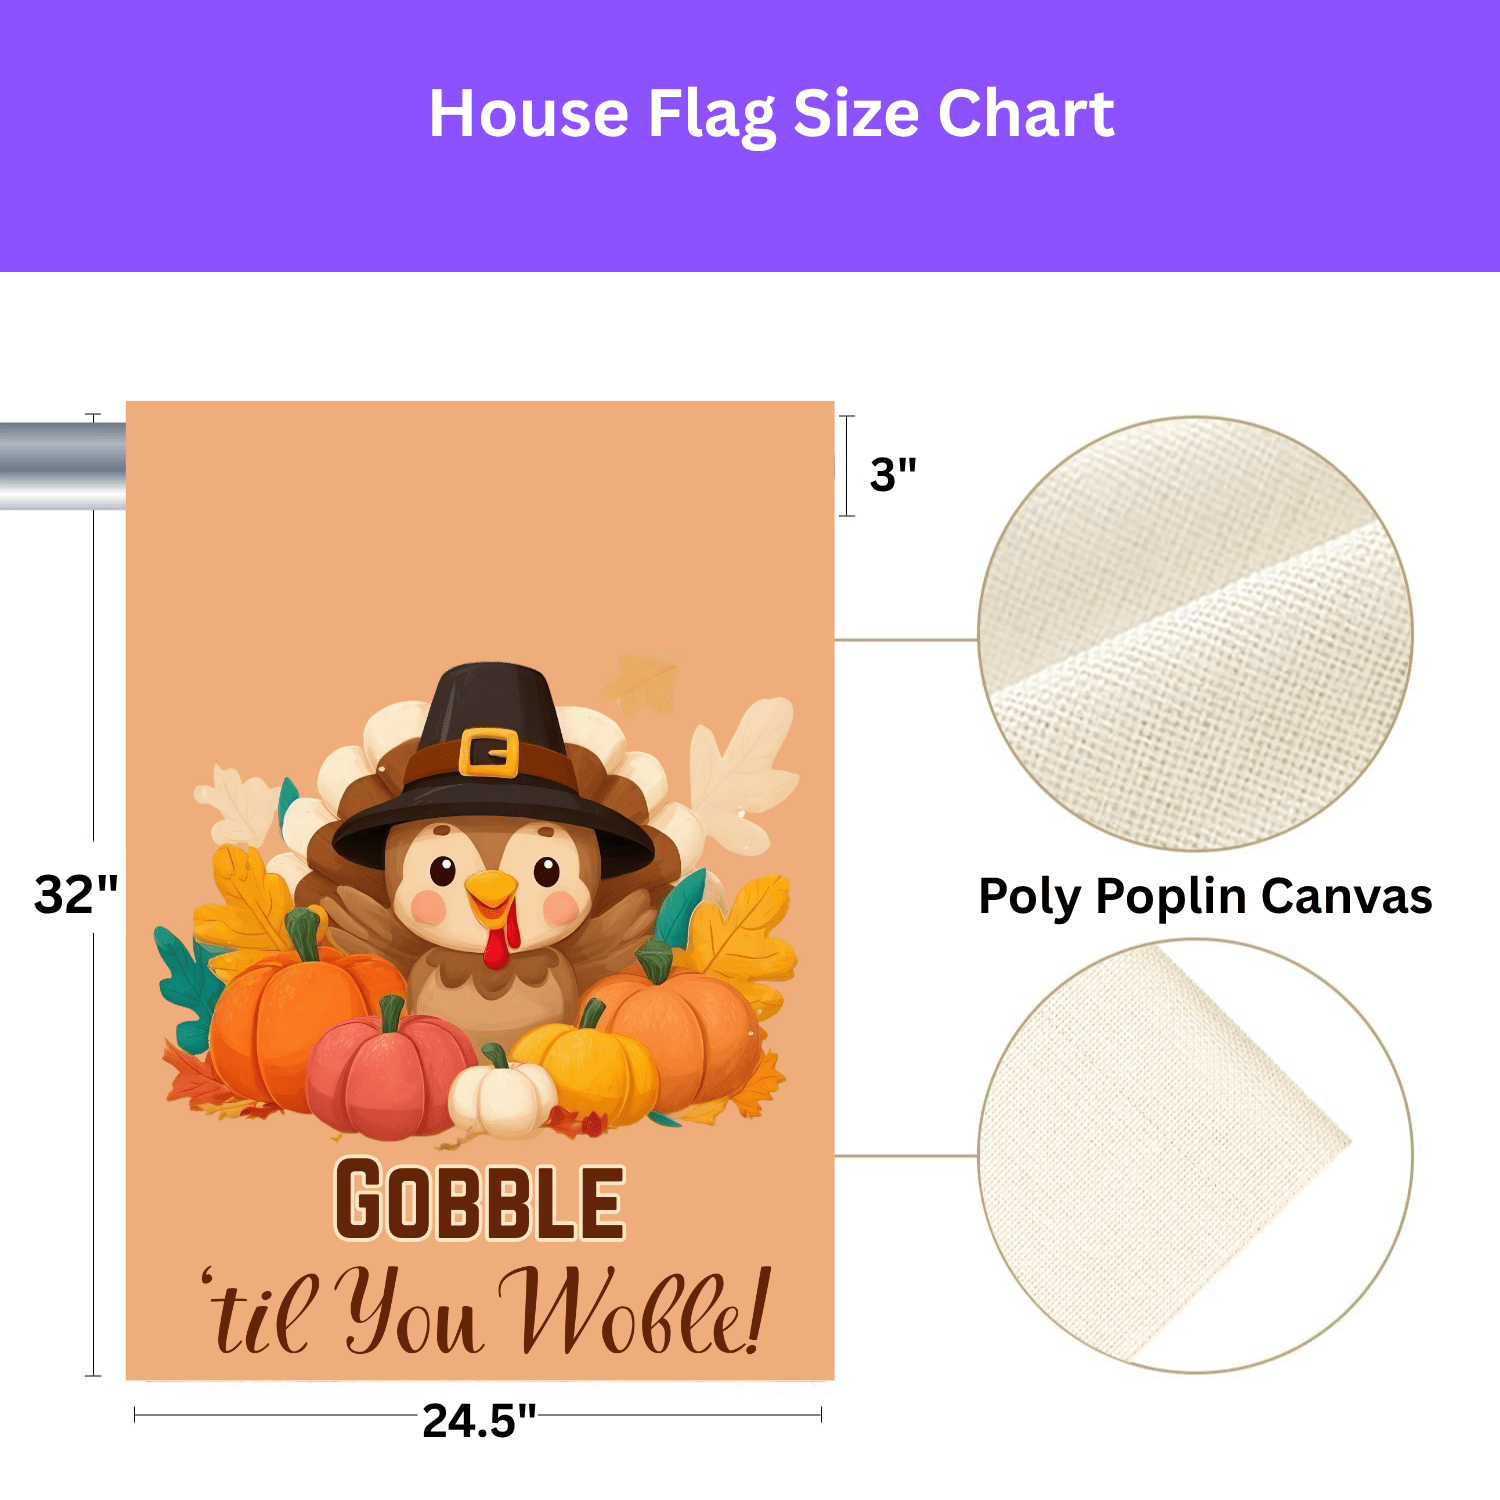Screen dimensions: 1500x1500
Task: Click the 24.5" width label
Action: pos(479,1420)
